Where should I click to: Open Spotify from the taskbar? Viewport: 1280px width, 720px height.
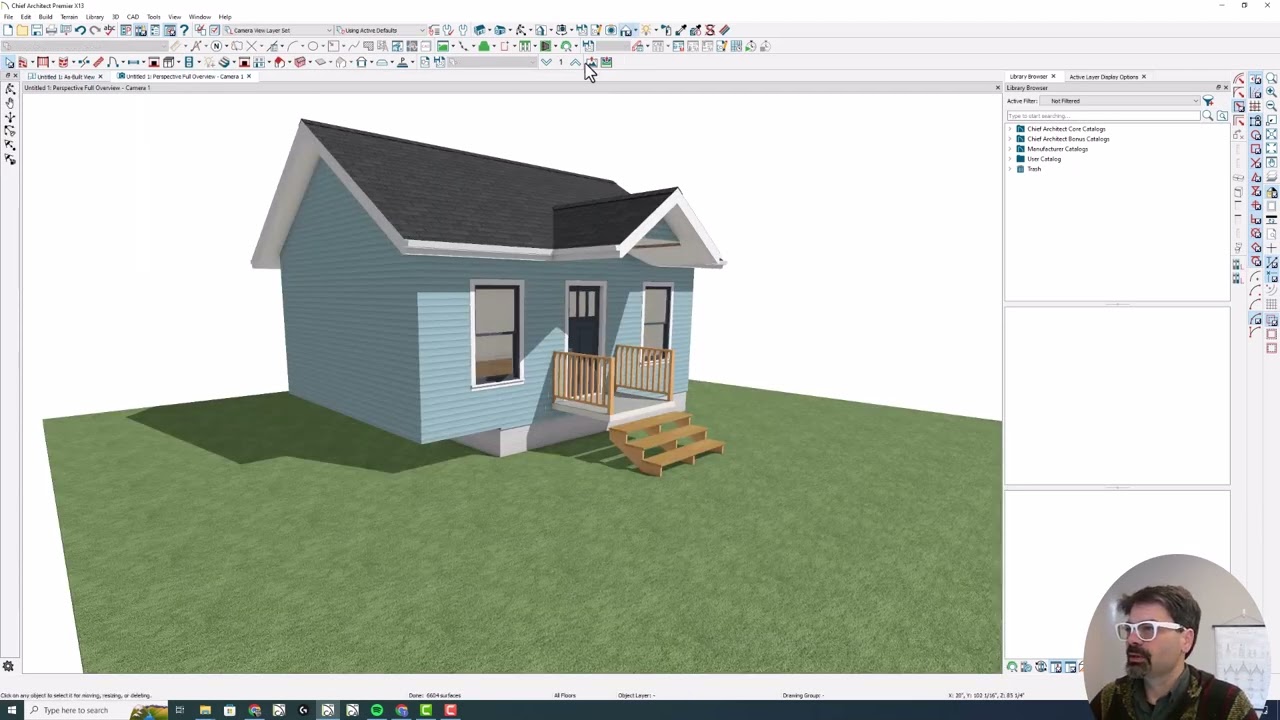[x=377, y=710]
